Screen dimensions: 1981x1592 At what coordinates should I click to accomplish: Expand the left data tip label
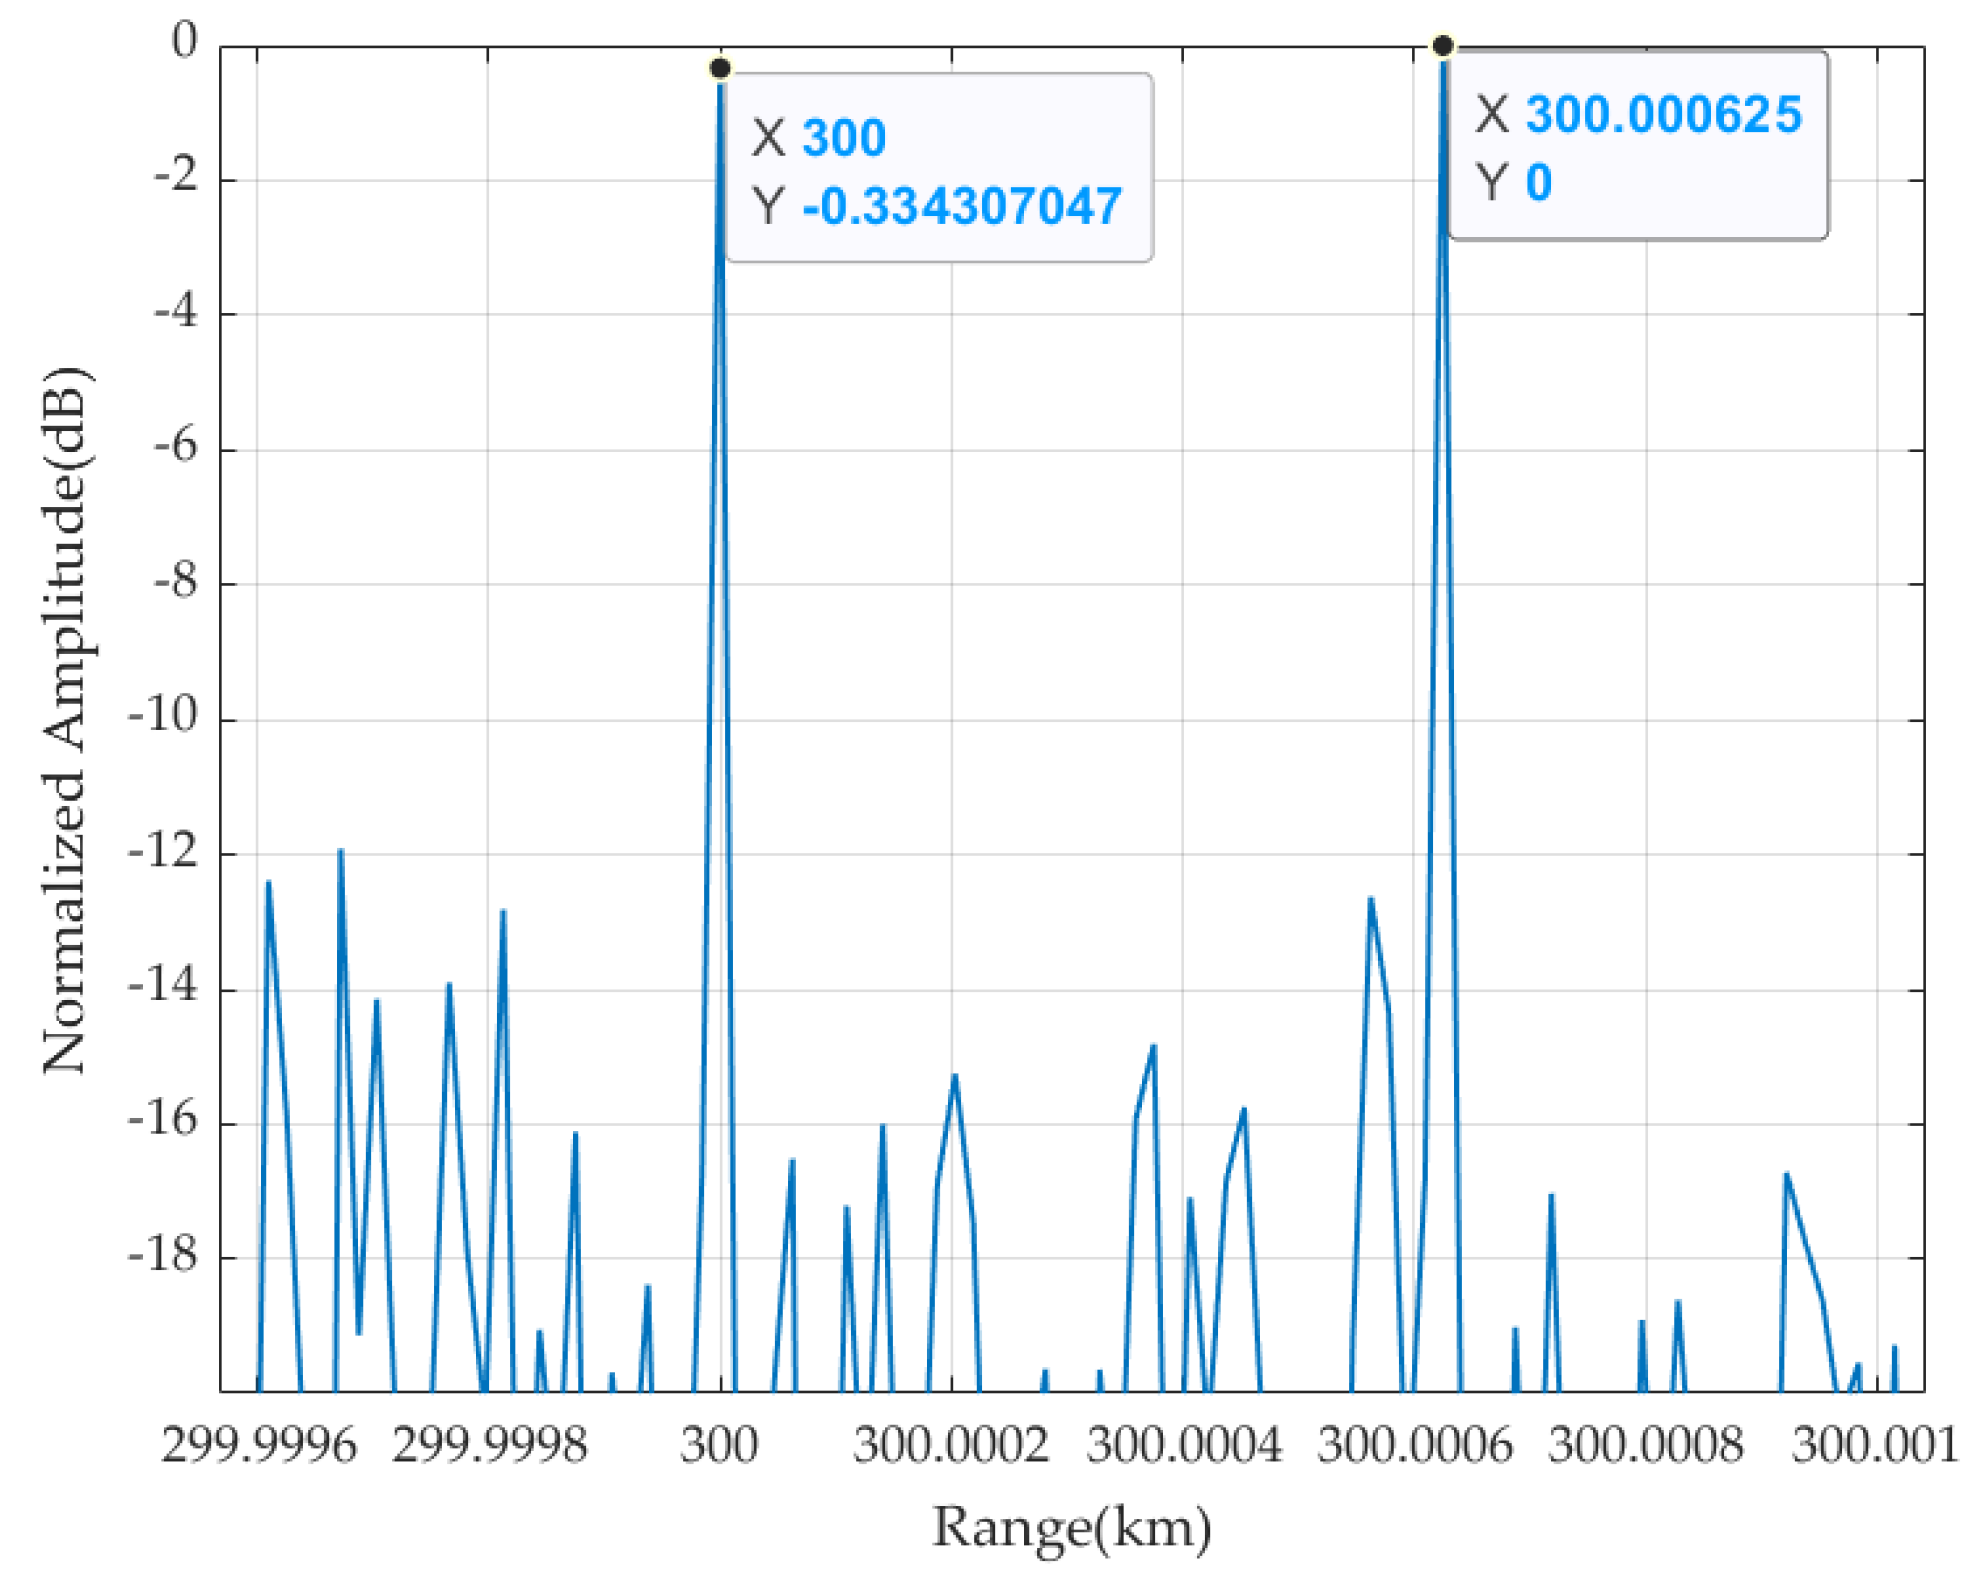coord(940,165)
